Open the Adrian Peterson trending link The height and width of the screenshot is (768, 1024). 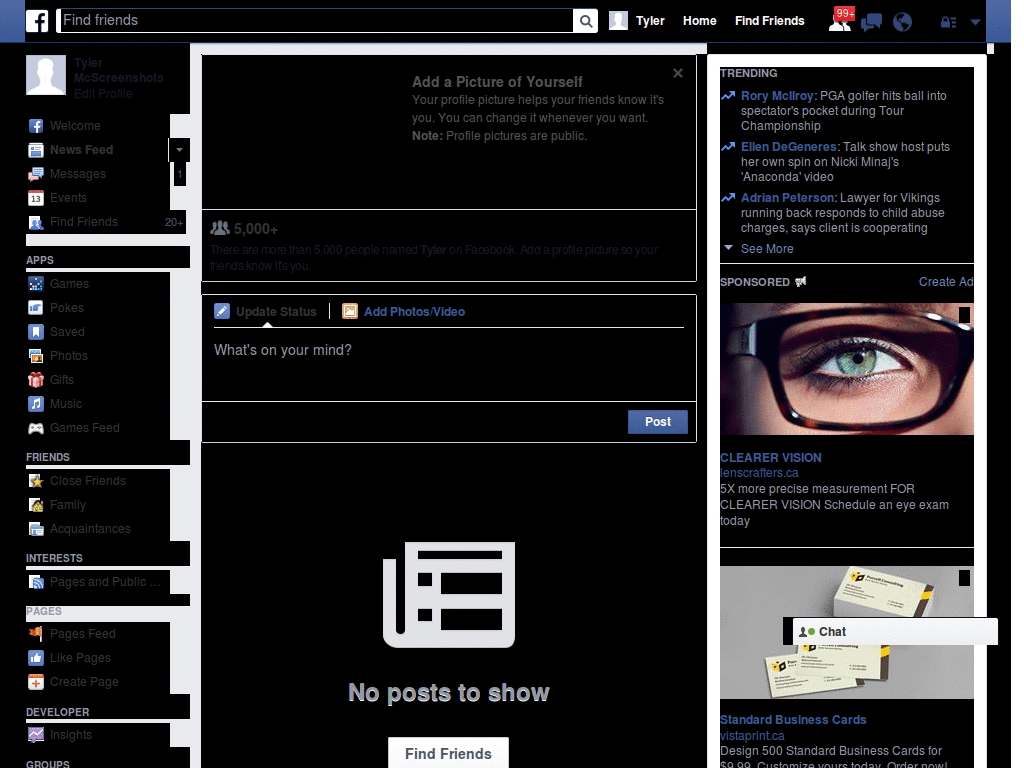[788, 198]
